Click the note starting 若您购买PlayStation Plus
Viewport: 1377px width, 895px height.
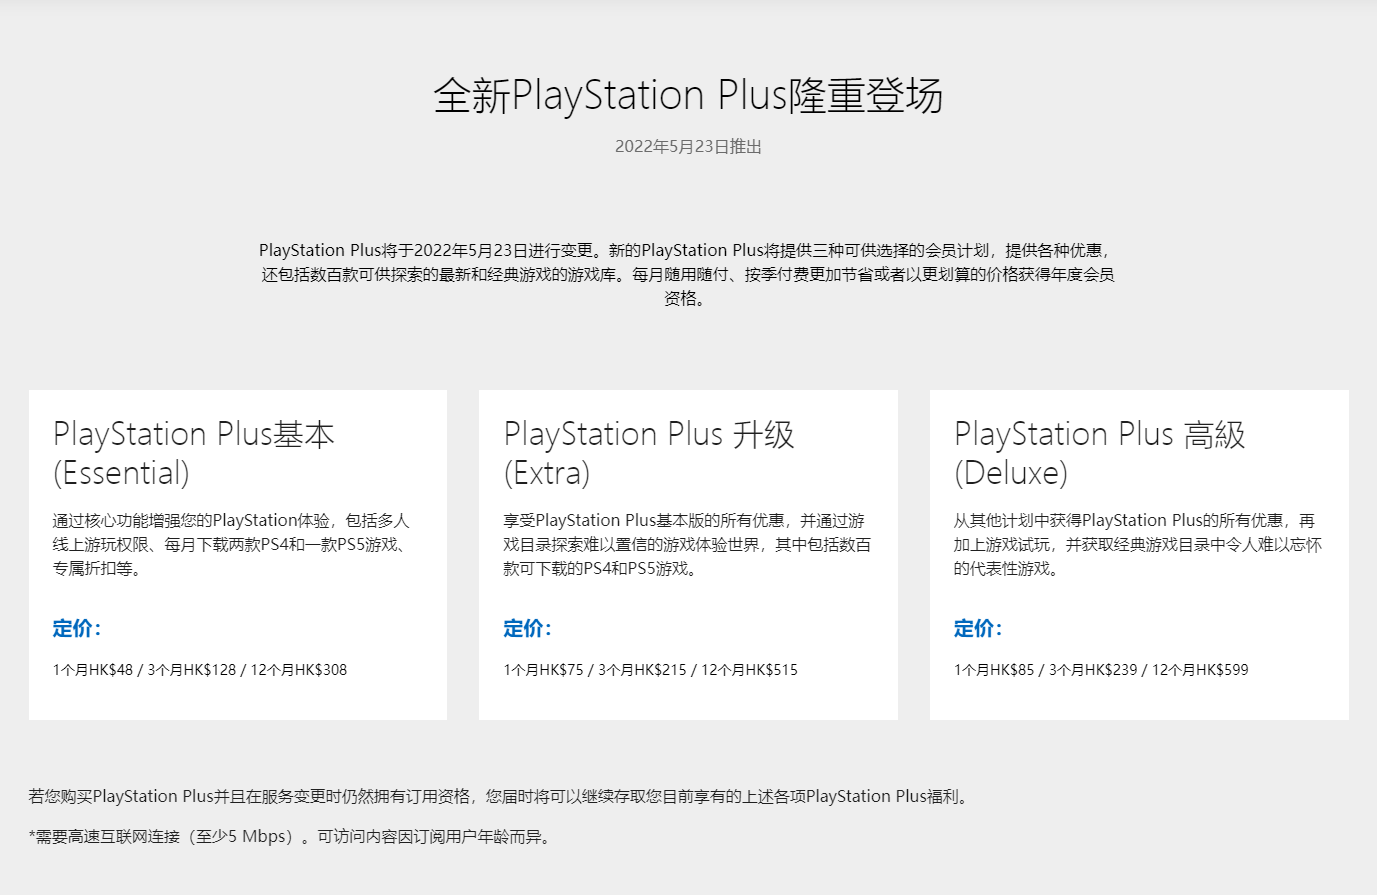coord(498,797)
